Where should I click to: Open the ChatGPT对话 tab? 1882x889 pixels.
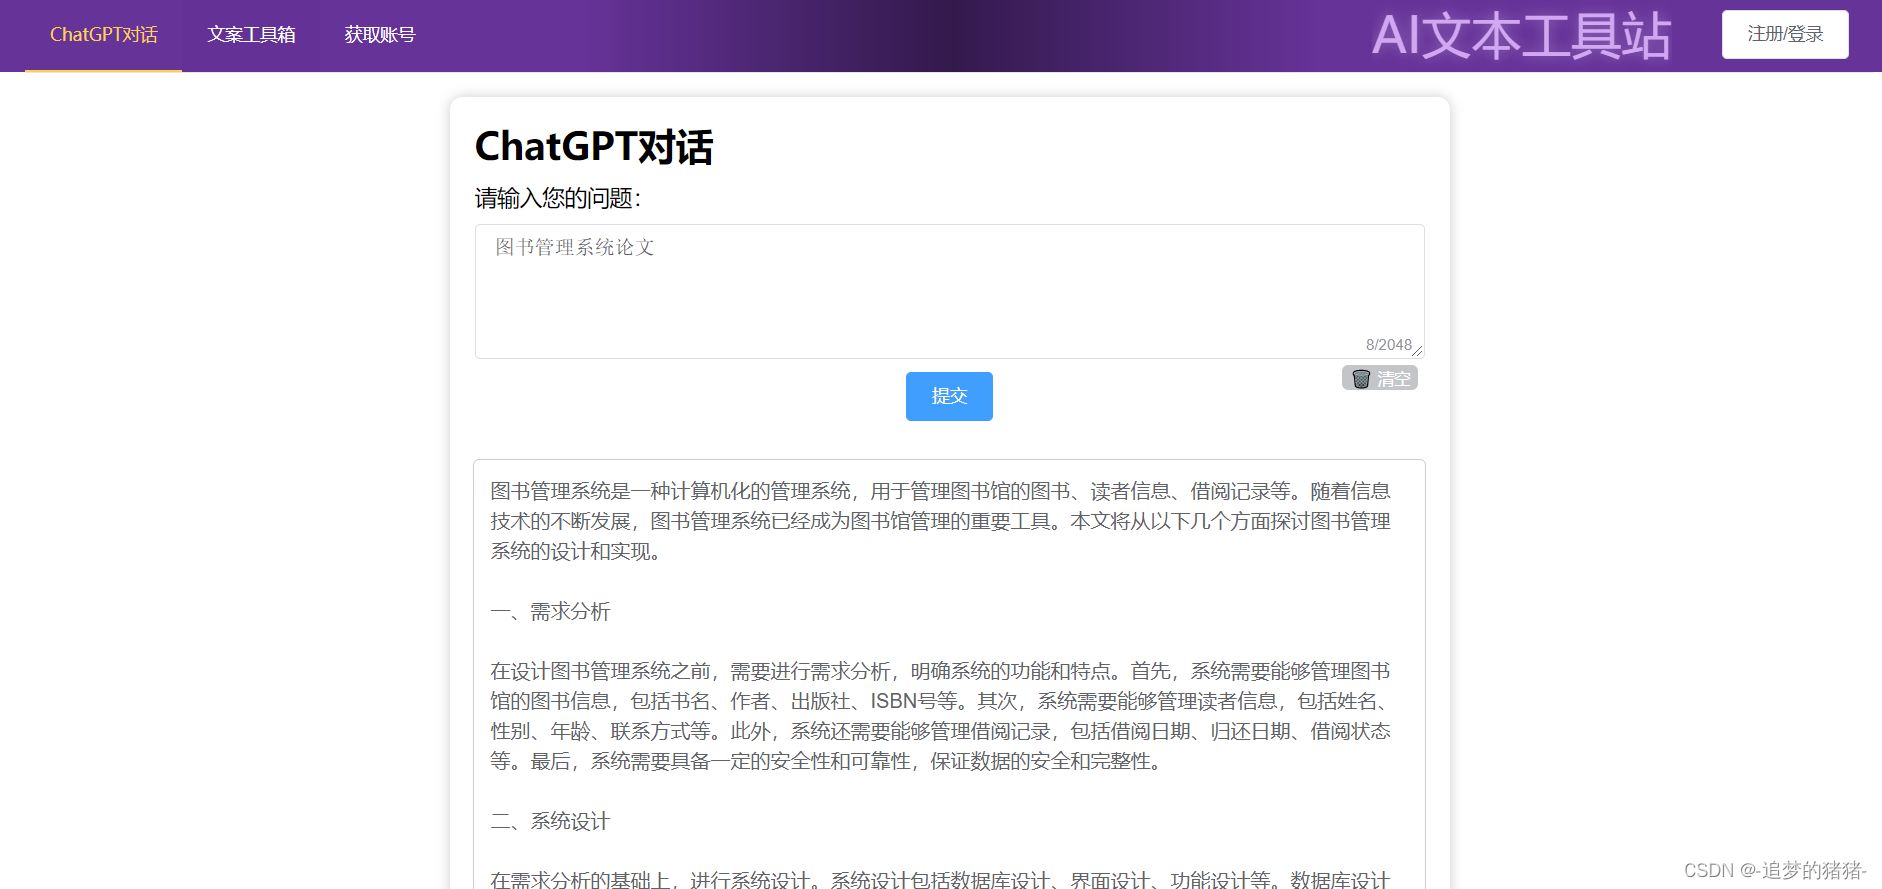point(104,35)
